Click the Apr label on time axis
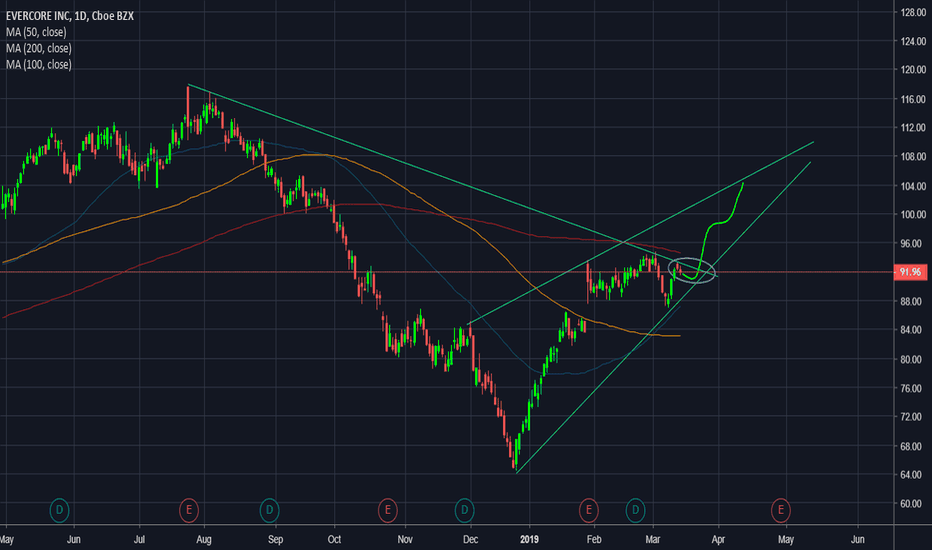The width and height of the screenshot is (932, 550). click(x=718, y=539)
